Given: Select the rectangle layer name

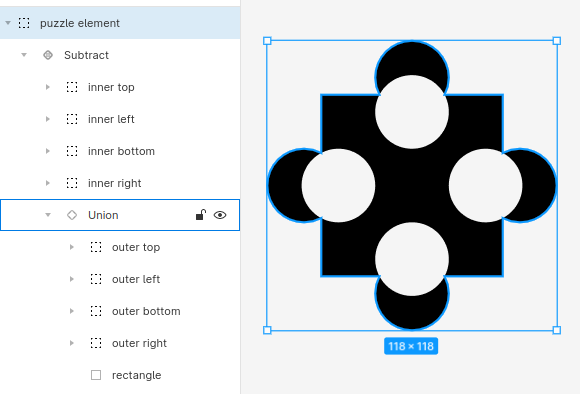Looking at the screenshot, I should point(136,375).
